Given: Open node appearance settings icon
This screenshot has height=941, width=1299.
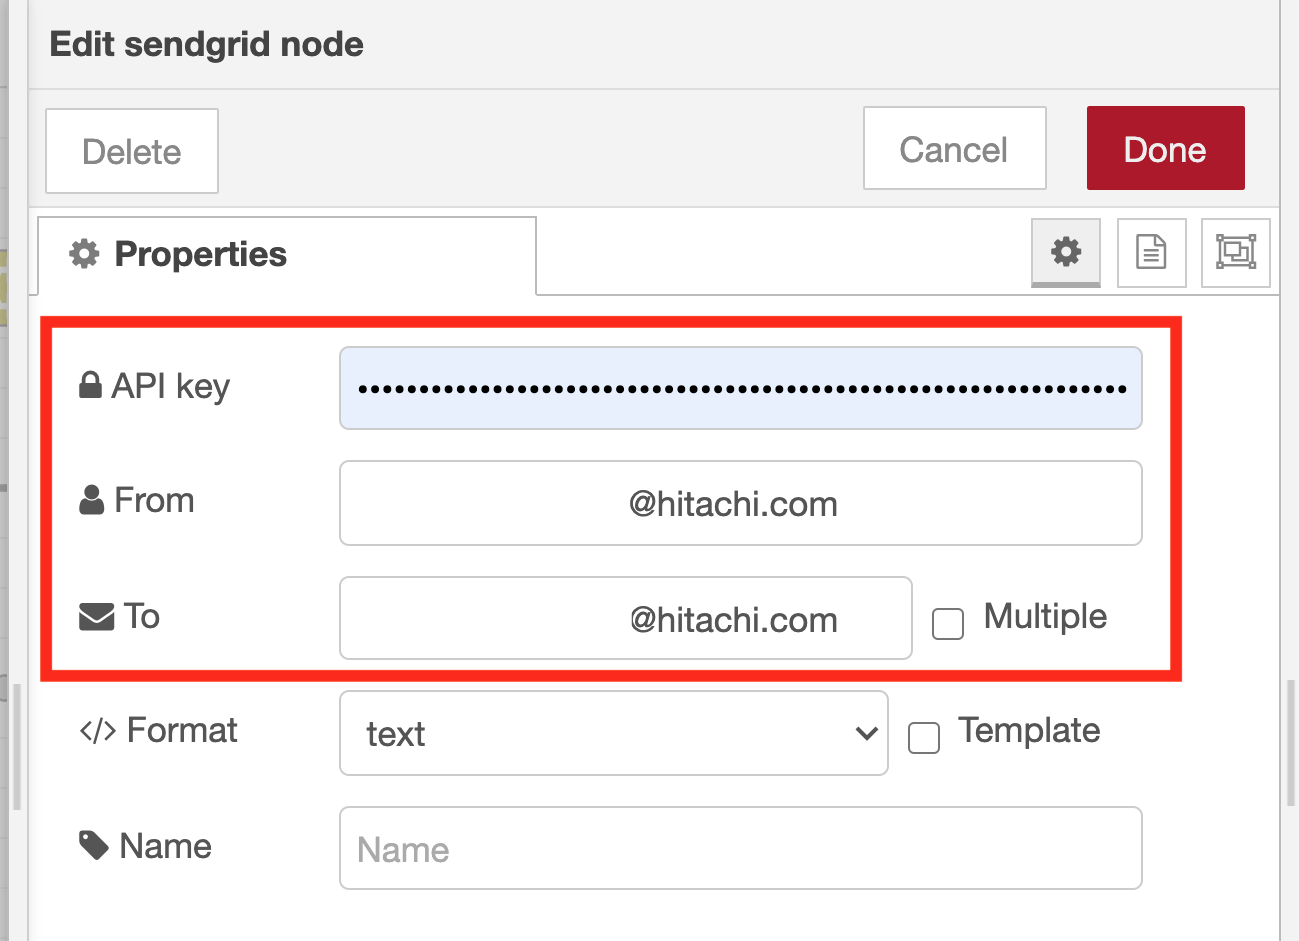Looking at the screenshot, I should tap(1236, 252).
